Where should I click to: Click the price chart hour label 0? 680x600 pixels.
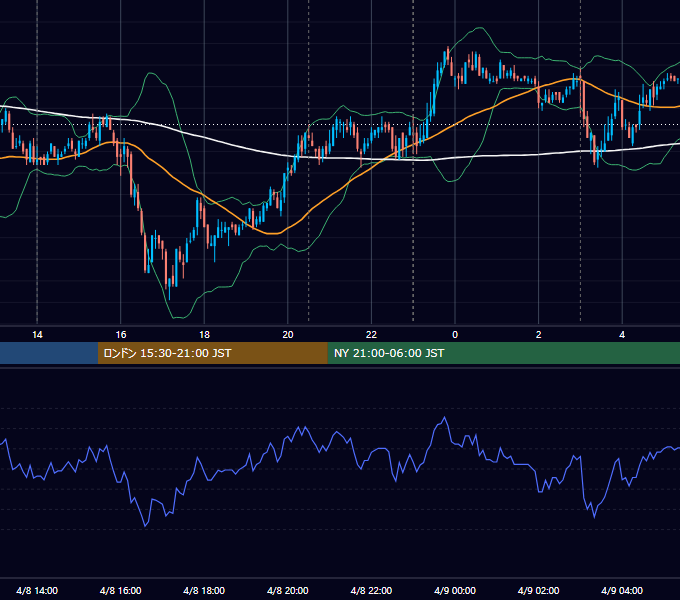tap(455, 335)
